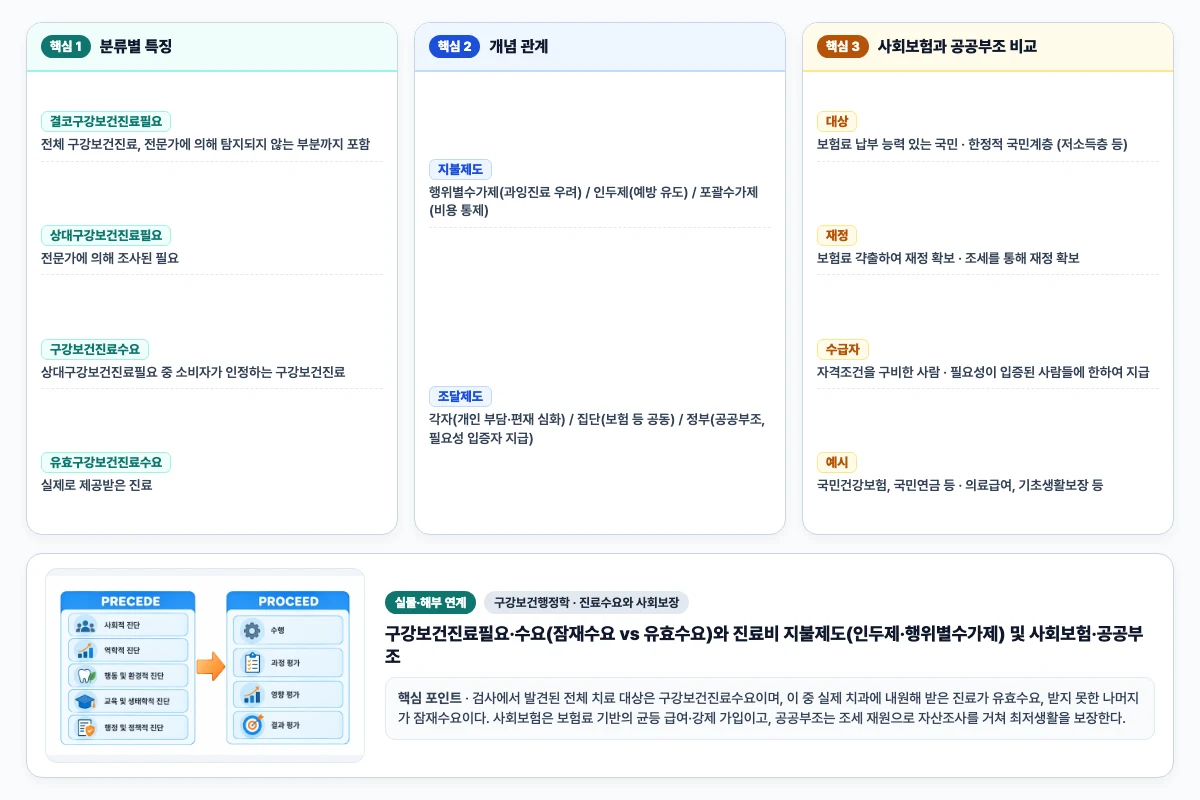Click the bold title starting 구강보건진료필요·수요(잠재수요
1200x800 pixels.
765,645
